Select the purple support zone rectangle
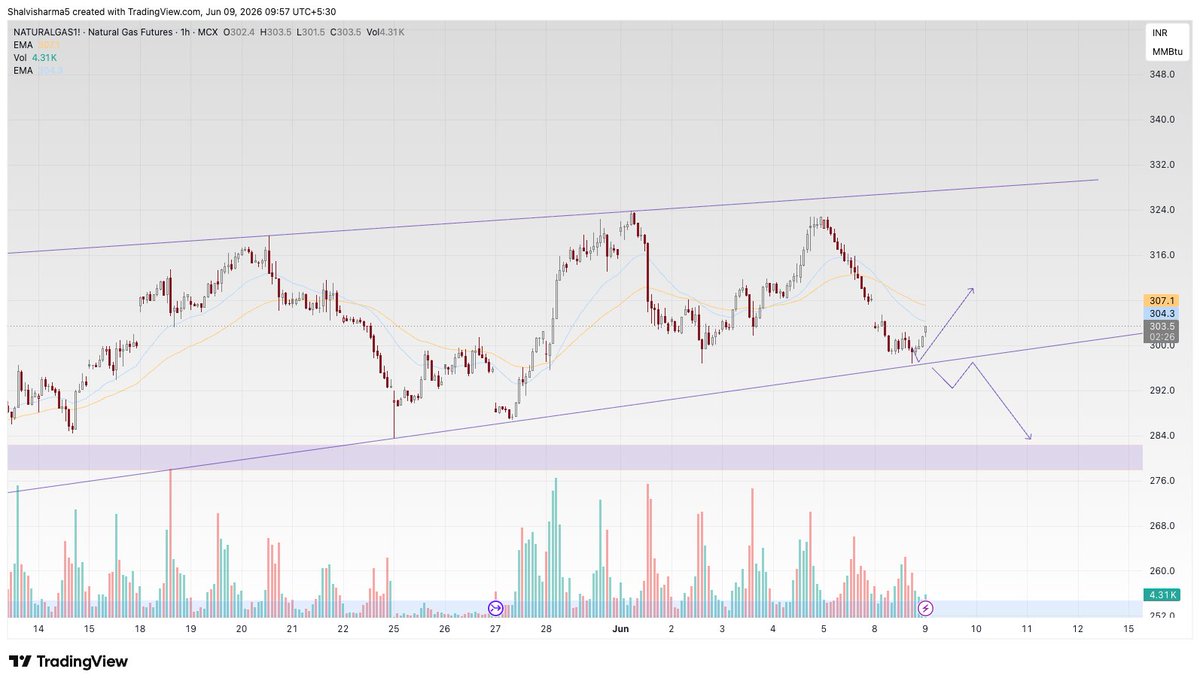The width and height of the screenshot is (1200, 684). (x=575, y=457)
